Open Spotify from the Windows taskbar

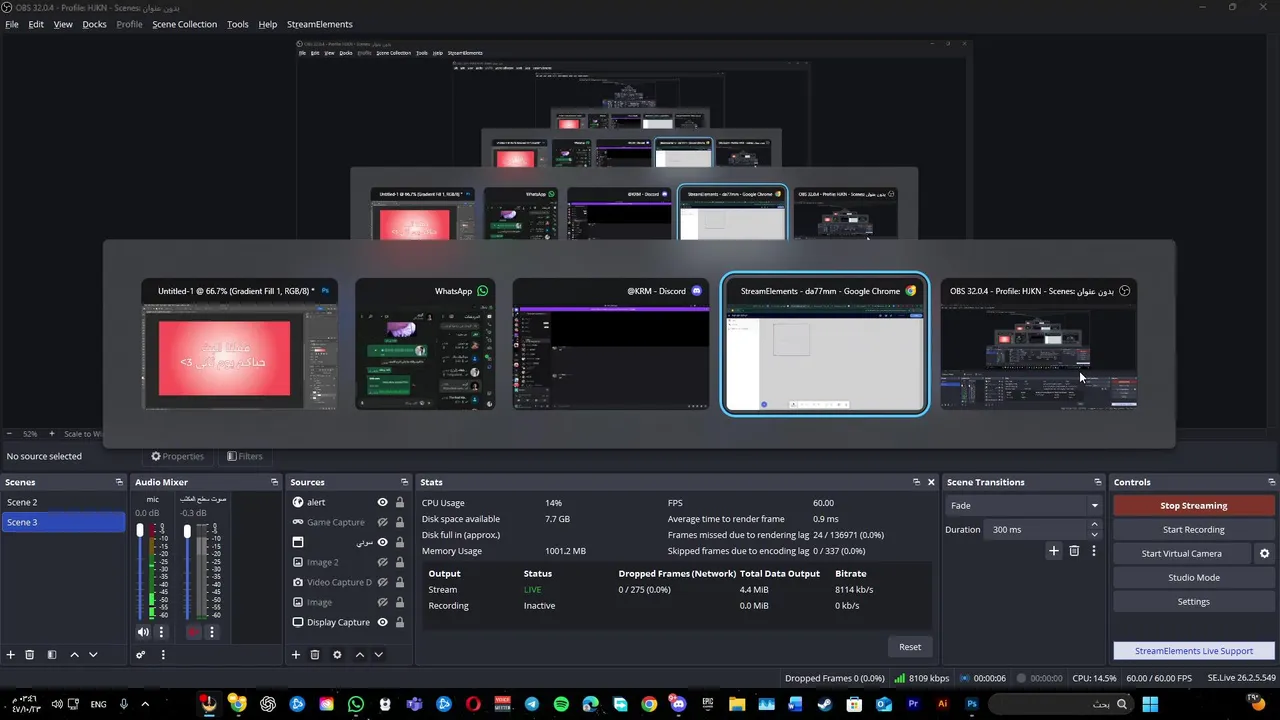561,704
